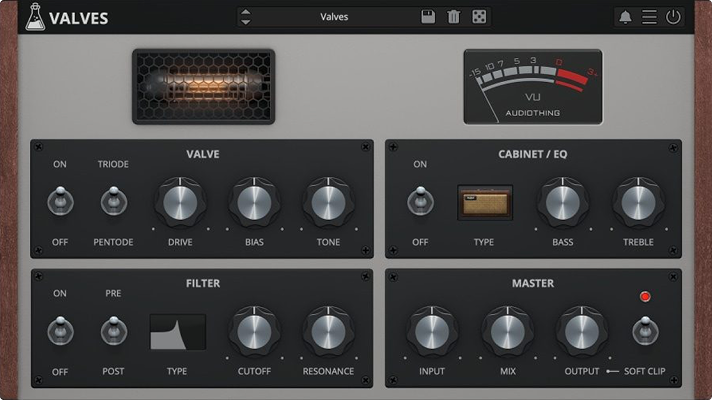Delete the preset with the trash icon
The height and width of the screenshot is (400, 712).
pyautogui.click(x=453, y=17)
